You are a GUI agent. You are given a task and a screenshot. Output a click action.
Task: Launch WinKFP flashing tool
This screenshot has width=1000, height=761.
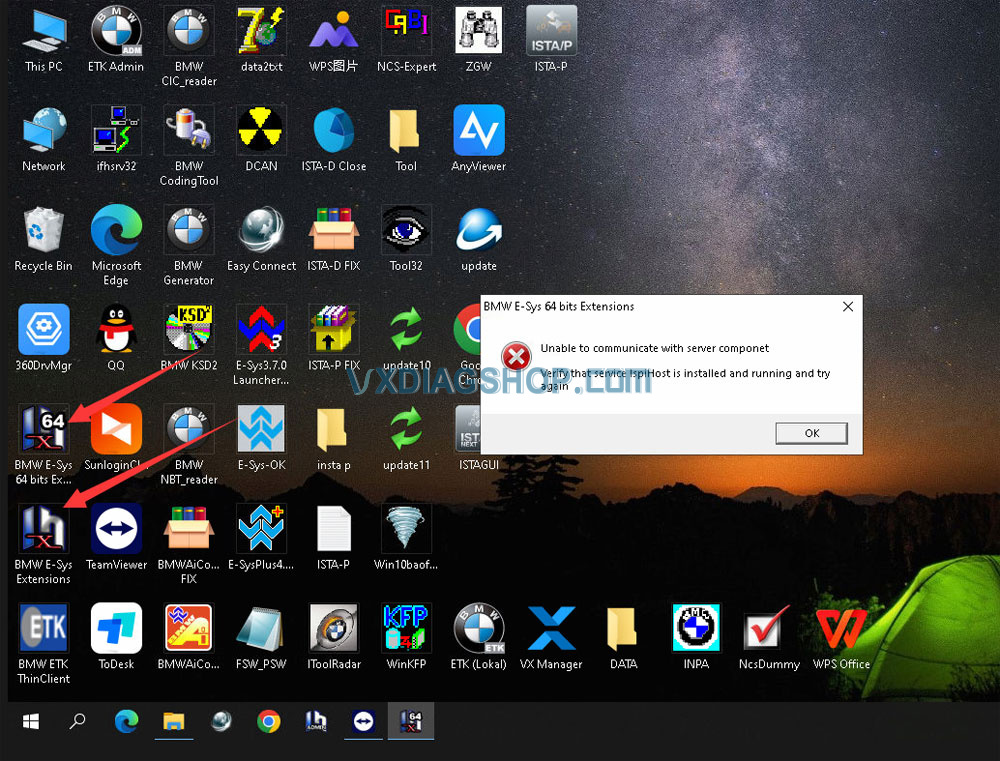pyautogui.click(x=406, y=630)
